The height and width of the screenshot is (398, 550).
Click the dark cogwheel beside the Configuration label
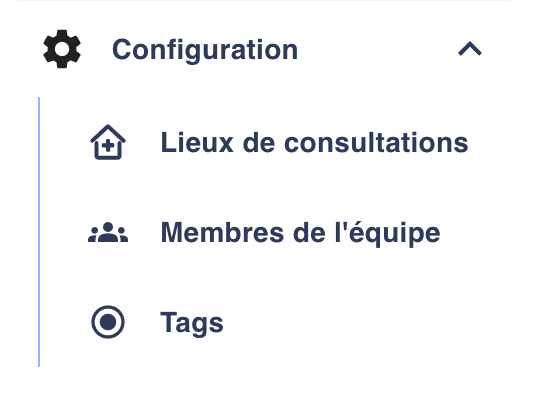tap(62, 49)
